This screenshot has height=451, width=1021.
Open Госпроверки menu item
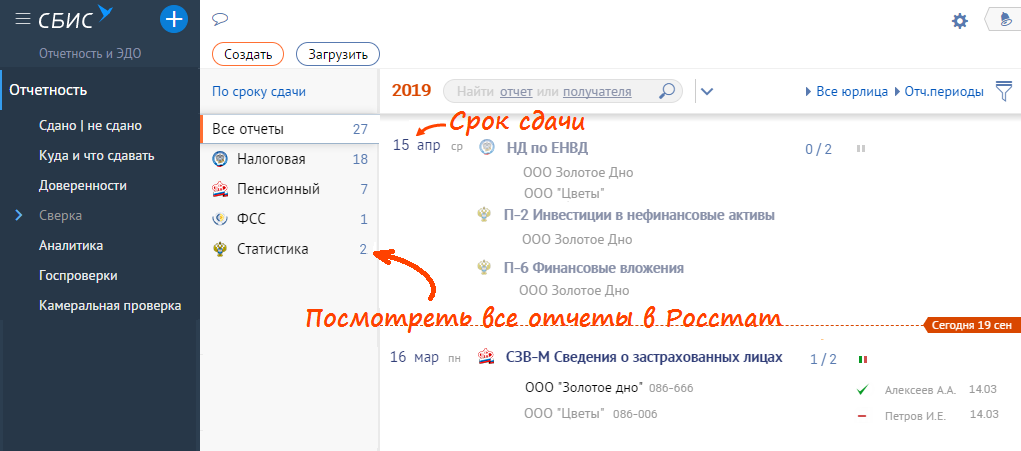coord(78,275)
